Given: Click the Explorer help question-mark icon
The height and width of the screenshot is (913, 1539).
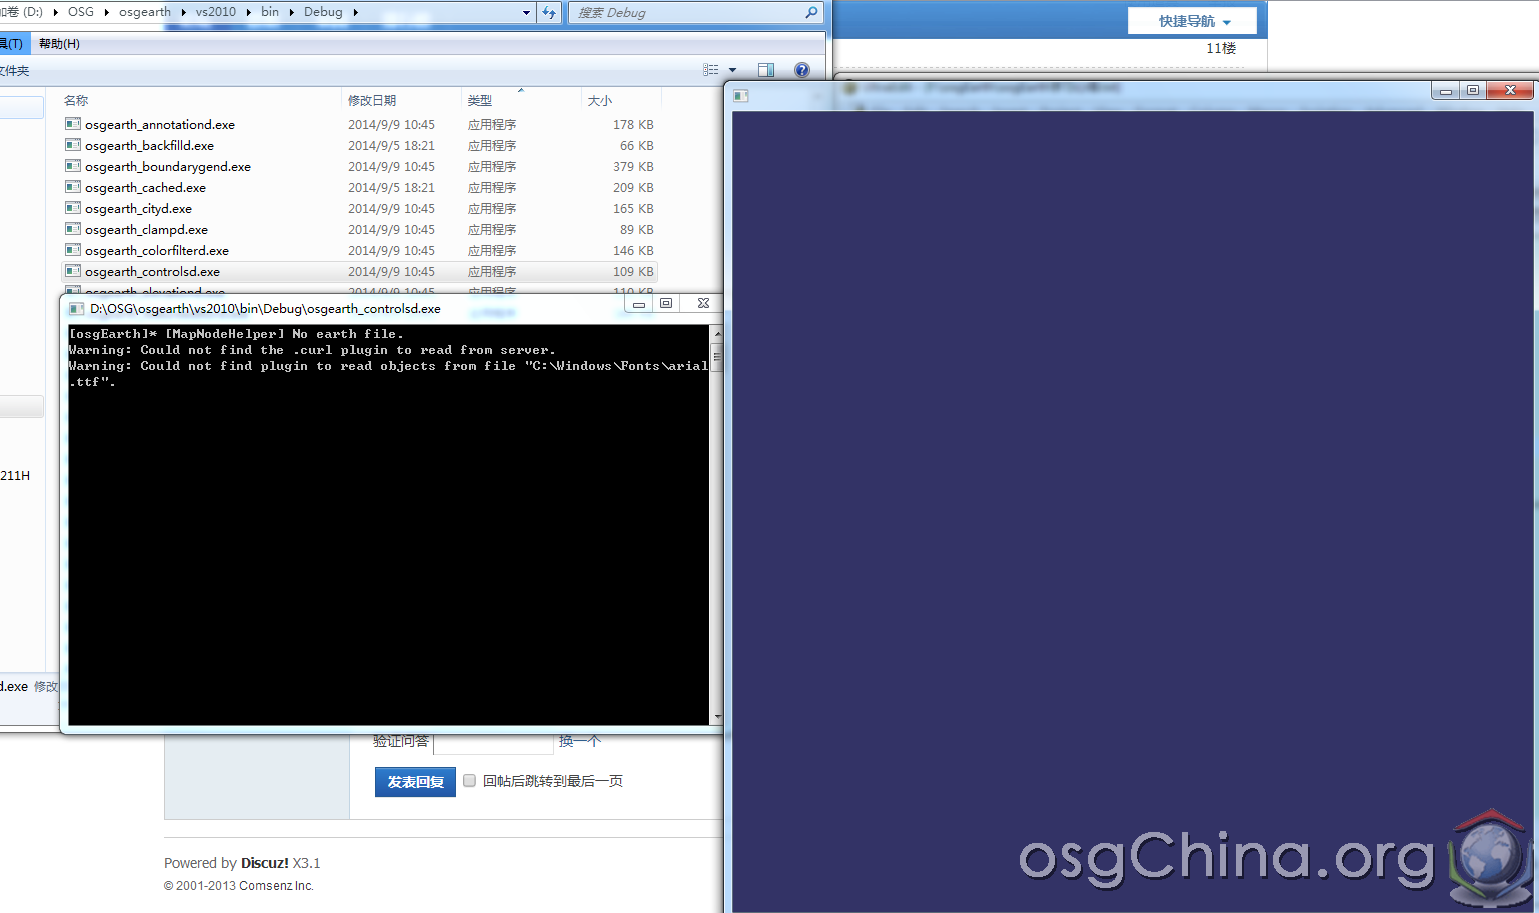Looking at the screenshot, I should (801, 70).
